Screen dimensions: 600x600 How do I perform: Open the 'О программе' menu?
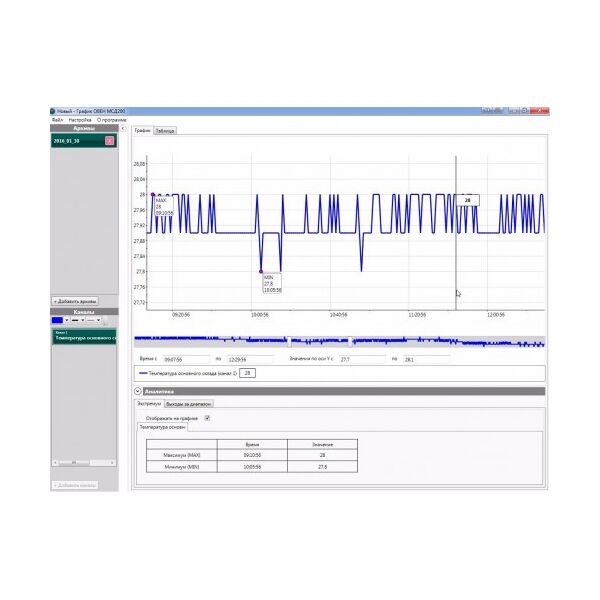pyautogui.click(x=111, y=119)
